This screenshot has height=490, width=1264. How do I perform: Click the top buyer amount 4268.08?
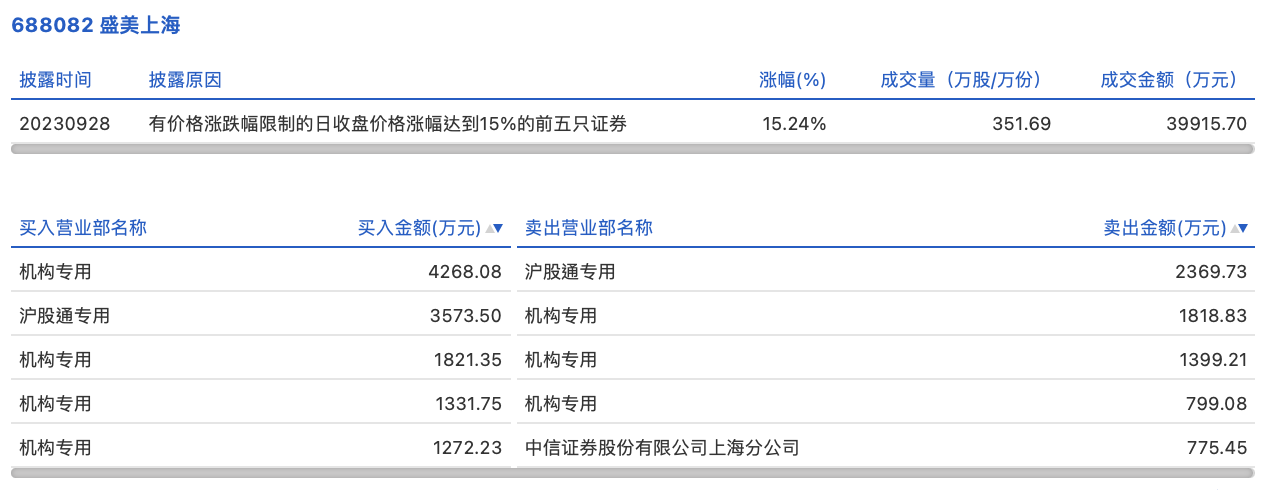pyautogui.click(x=466, y=272)
